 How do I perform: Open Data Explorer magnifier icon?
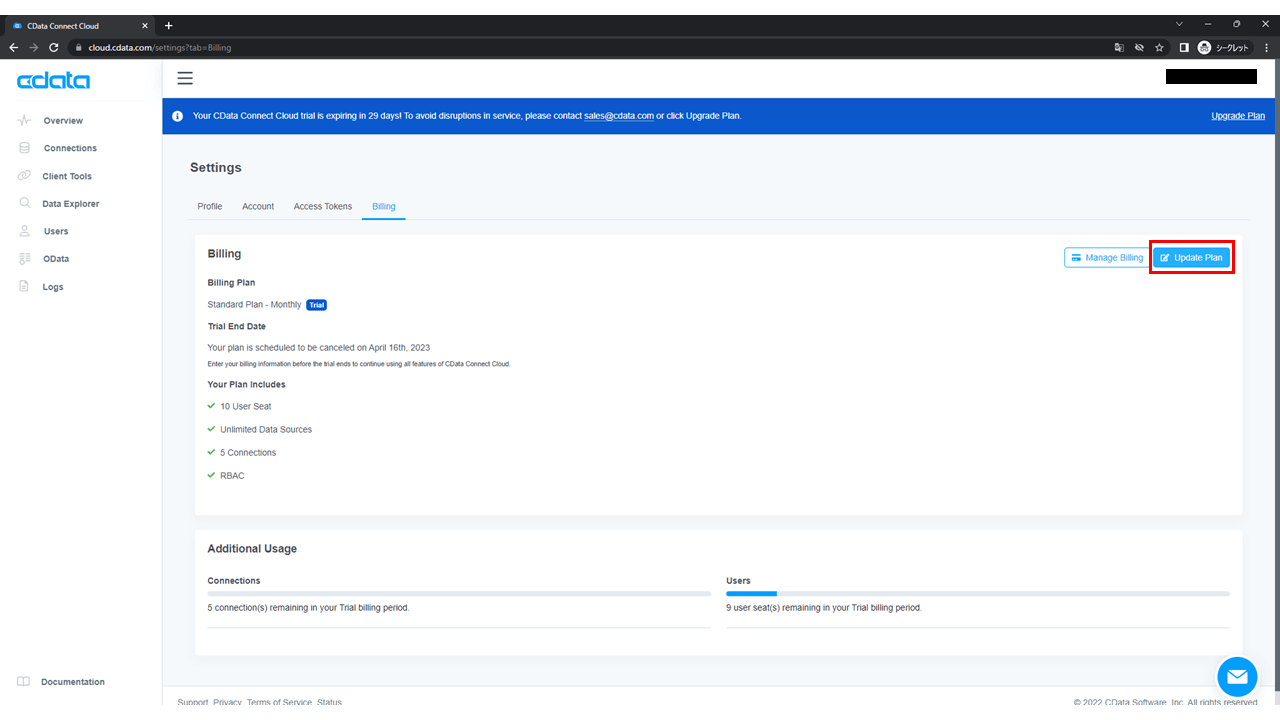pyautogui.click(x=25, y=203)
